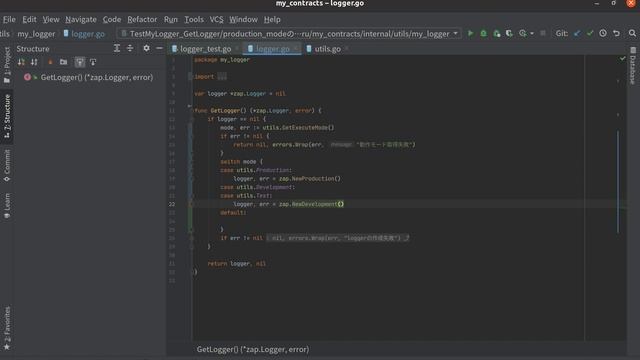Click logger.go in navigation breadcrumb

pyautogui.click(x=84, y=34)
